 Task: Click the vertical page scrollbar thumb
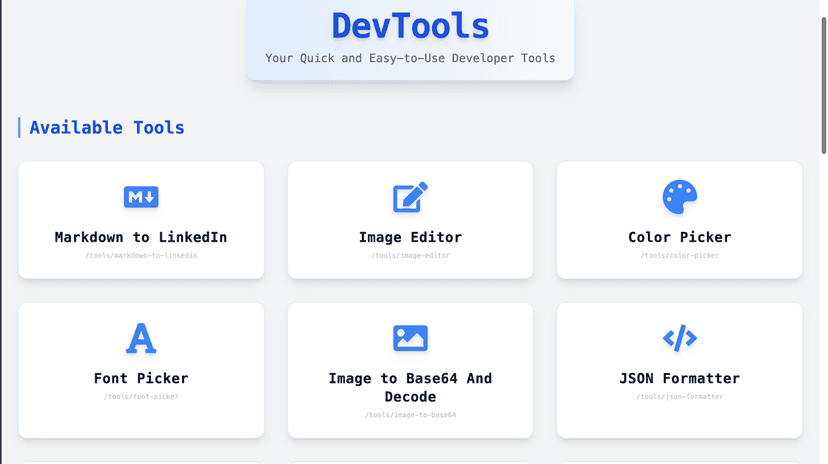point(823,80)
